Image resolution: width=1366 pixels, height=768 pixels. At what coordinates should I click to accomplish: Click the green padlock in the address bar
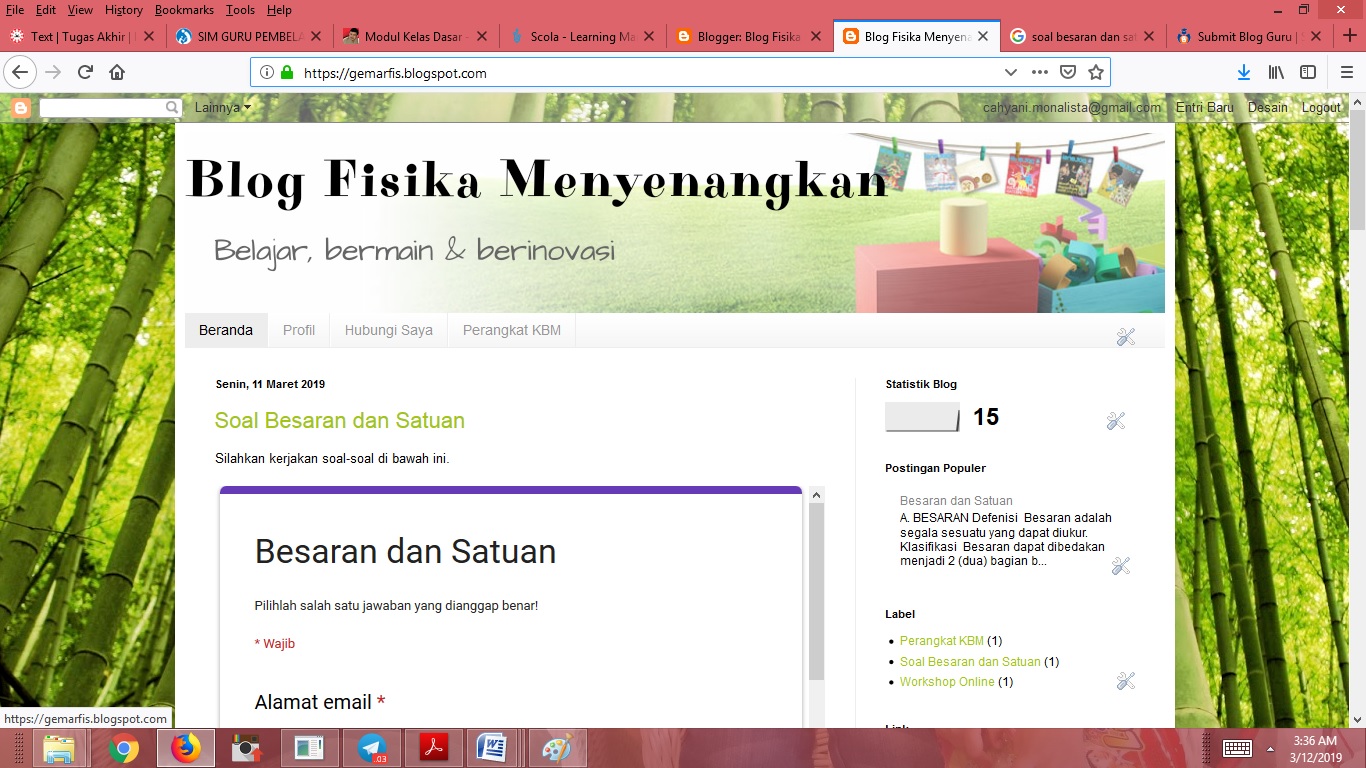pos(287,72)
